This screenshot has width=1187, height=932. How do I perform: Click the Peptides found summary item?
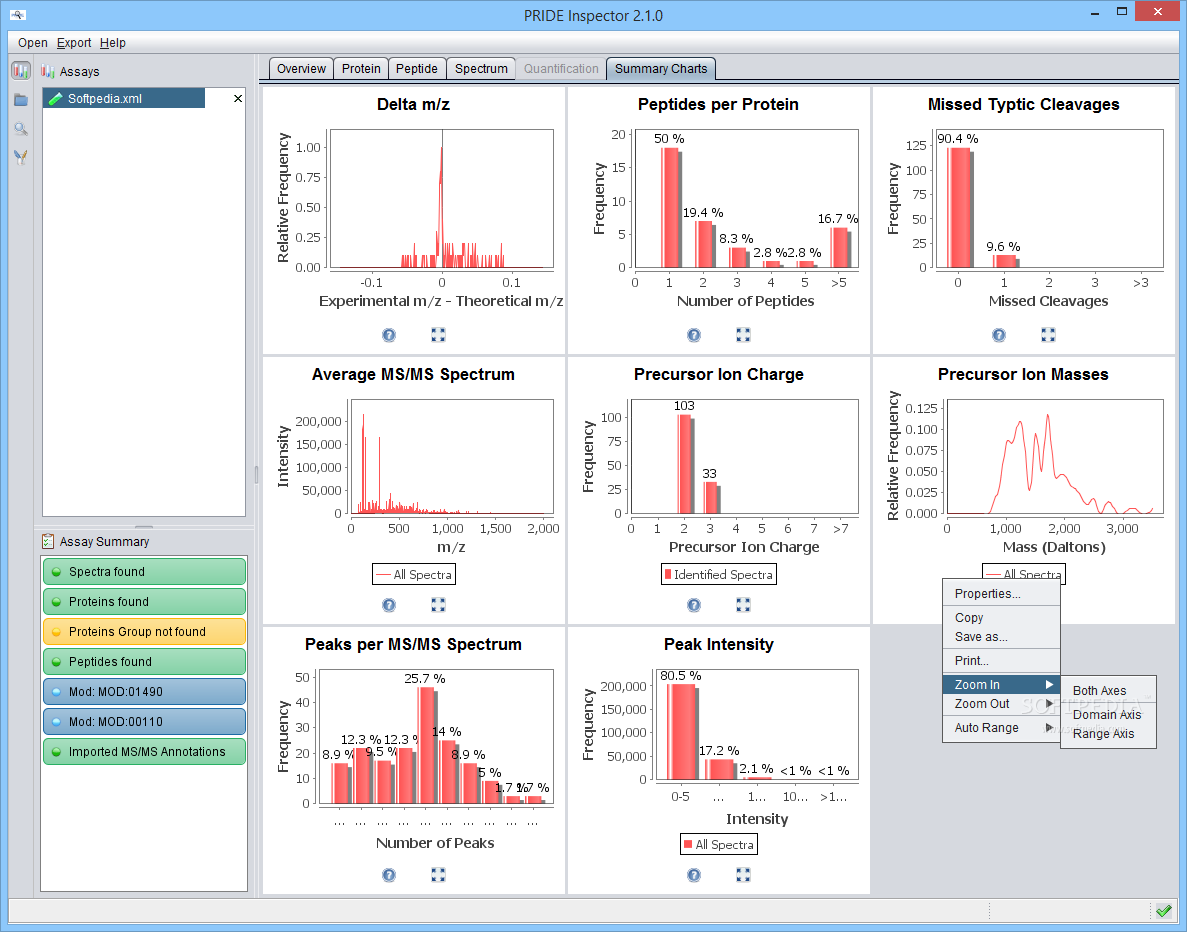[145, 662]
